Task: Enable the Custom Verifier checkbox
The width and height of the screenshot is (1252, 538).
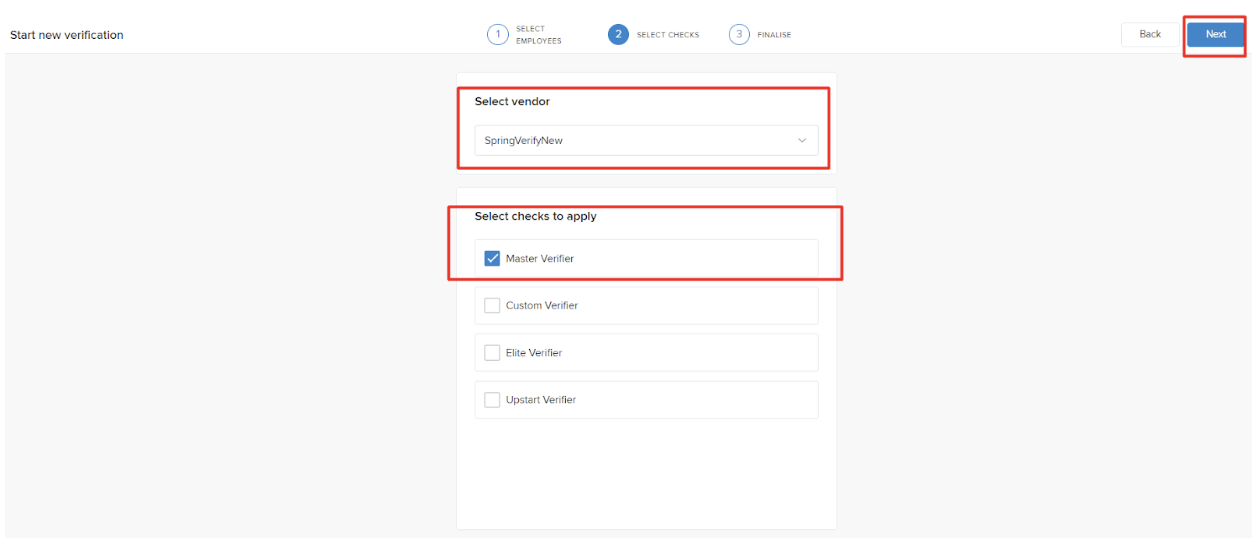Action: [x=492, y=305]
